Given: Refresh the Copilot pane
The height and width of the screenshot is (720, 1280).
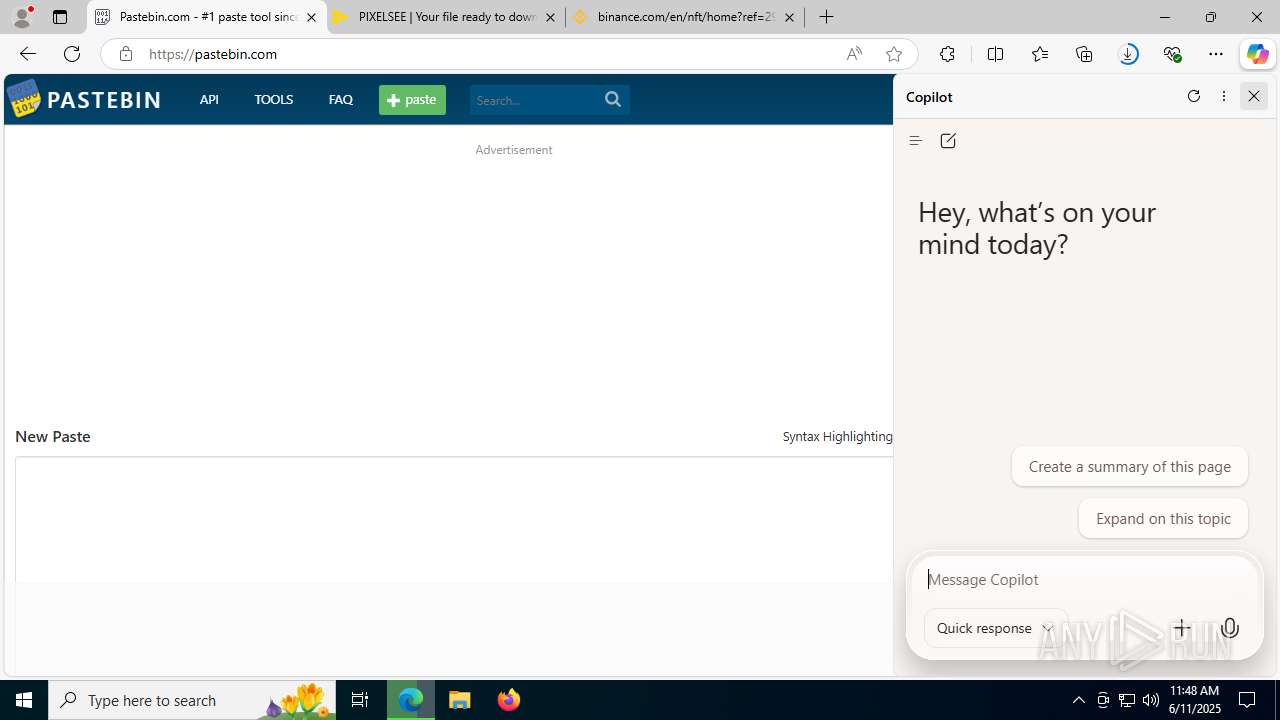Looking at the screenshot, I should point(1193,96).
